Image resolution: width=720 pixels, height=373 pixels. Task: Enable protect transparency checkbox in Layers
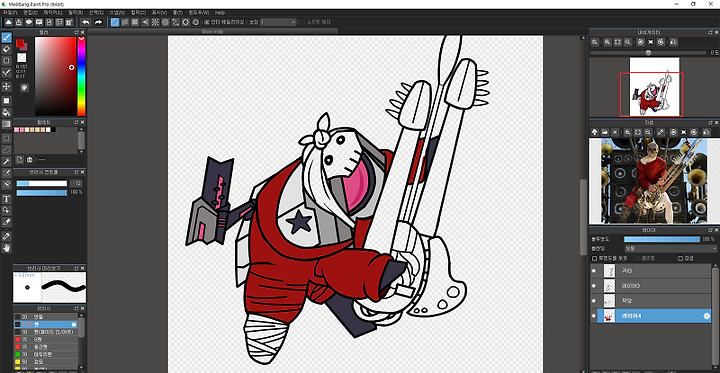pyautogui.click(x=594, y=259)
